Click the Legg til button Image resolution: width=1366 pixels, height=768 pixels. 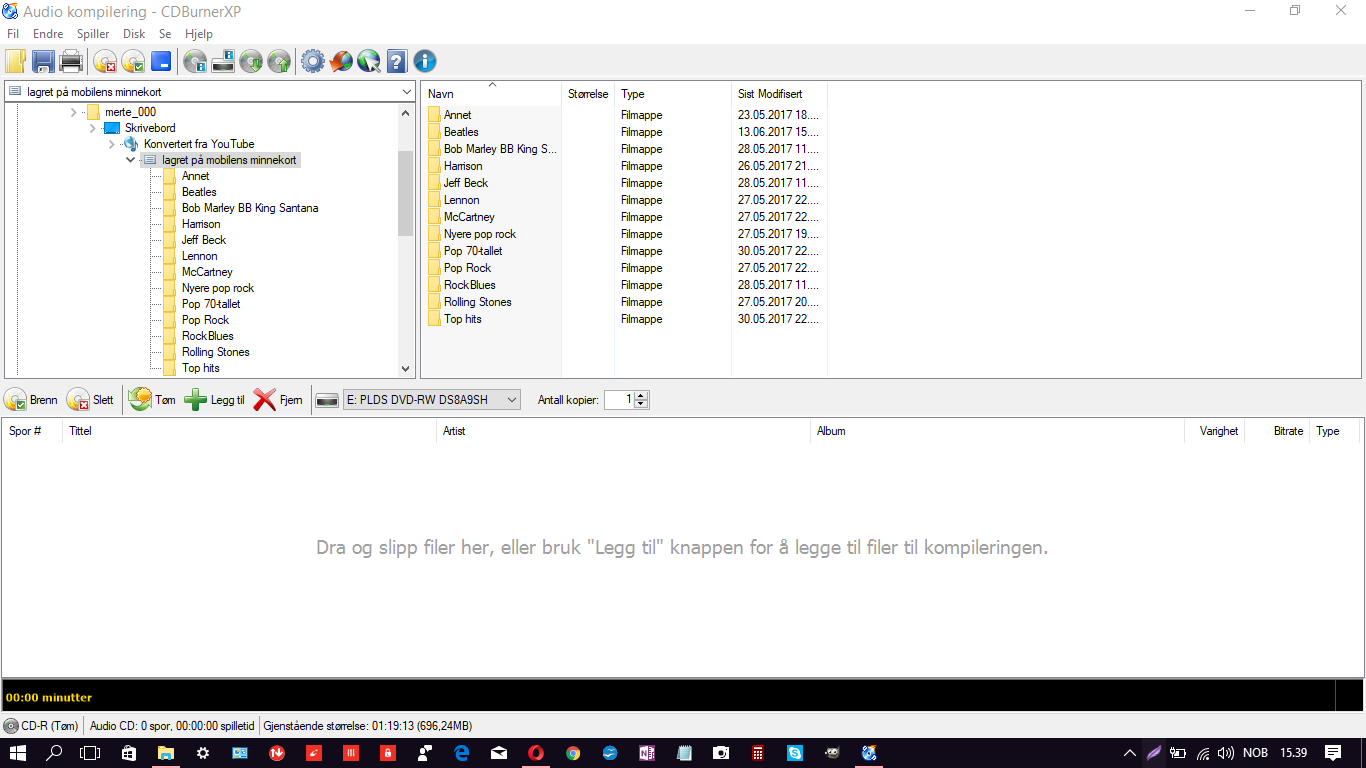(x=215, y=400)
